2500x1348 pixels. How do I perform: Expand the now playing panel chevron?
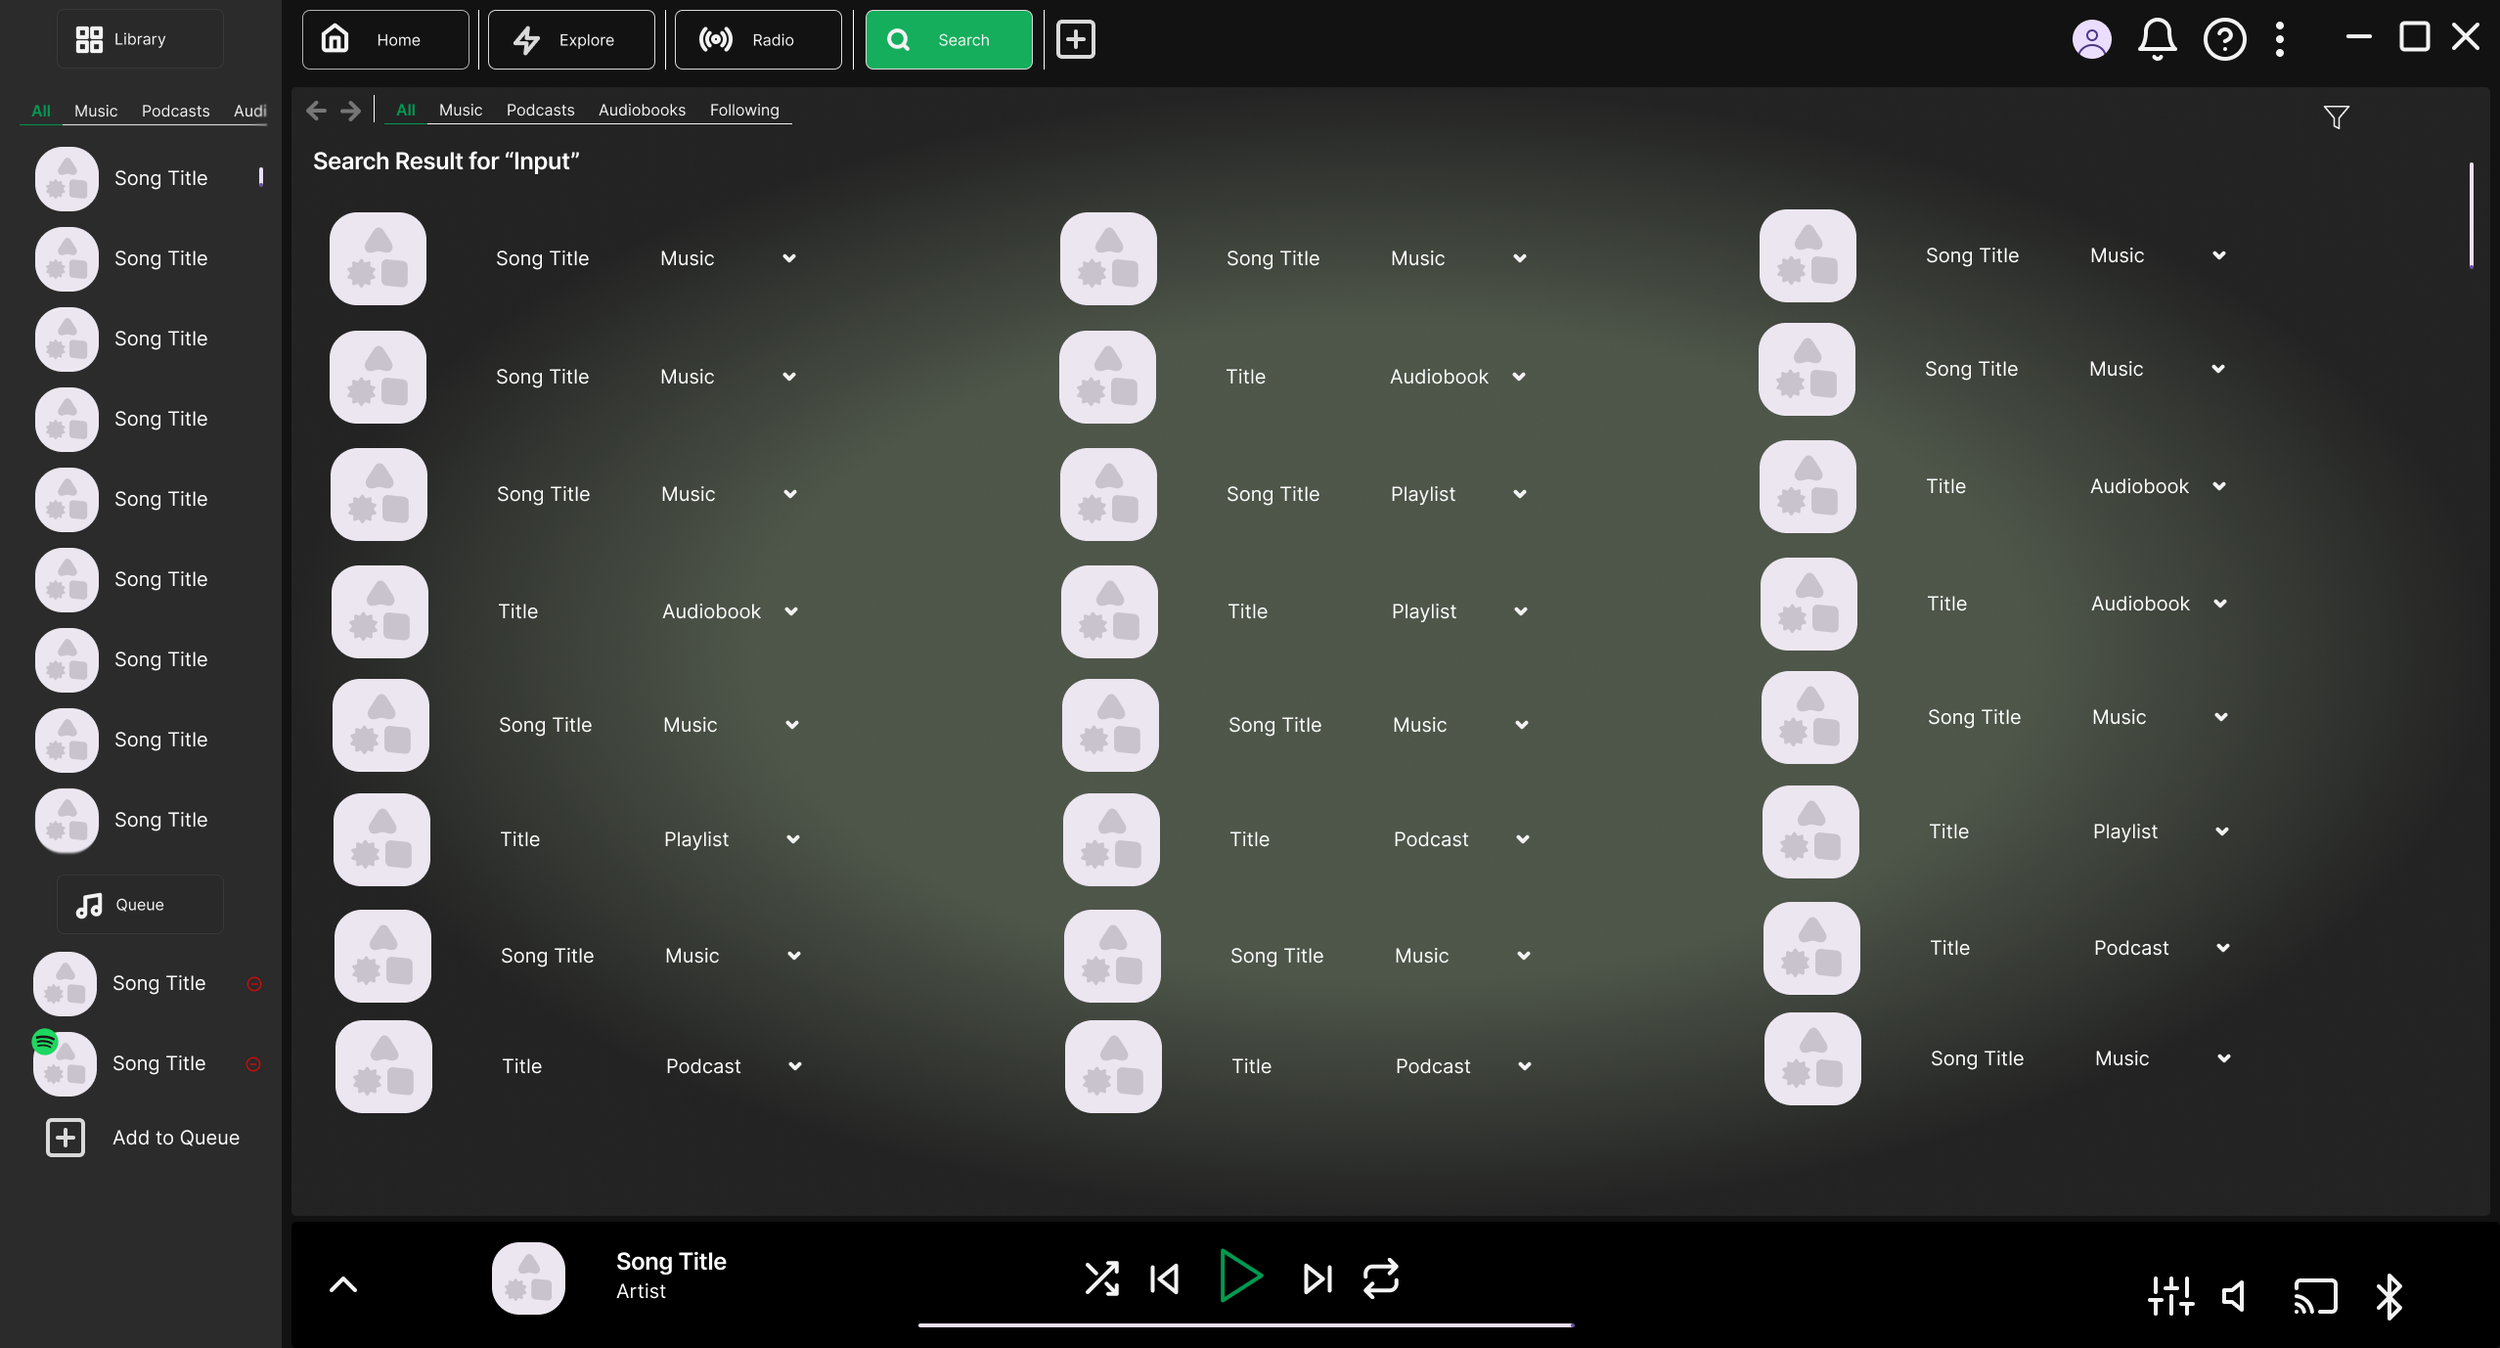[343, 1285]
